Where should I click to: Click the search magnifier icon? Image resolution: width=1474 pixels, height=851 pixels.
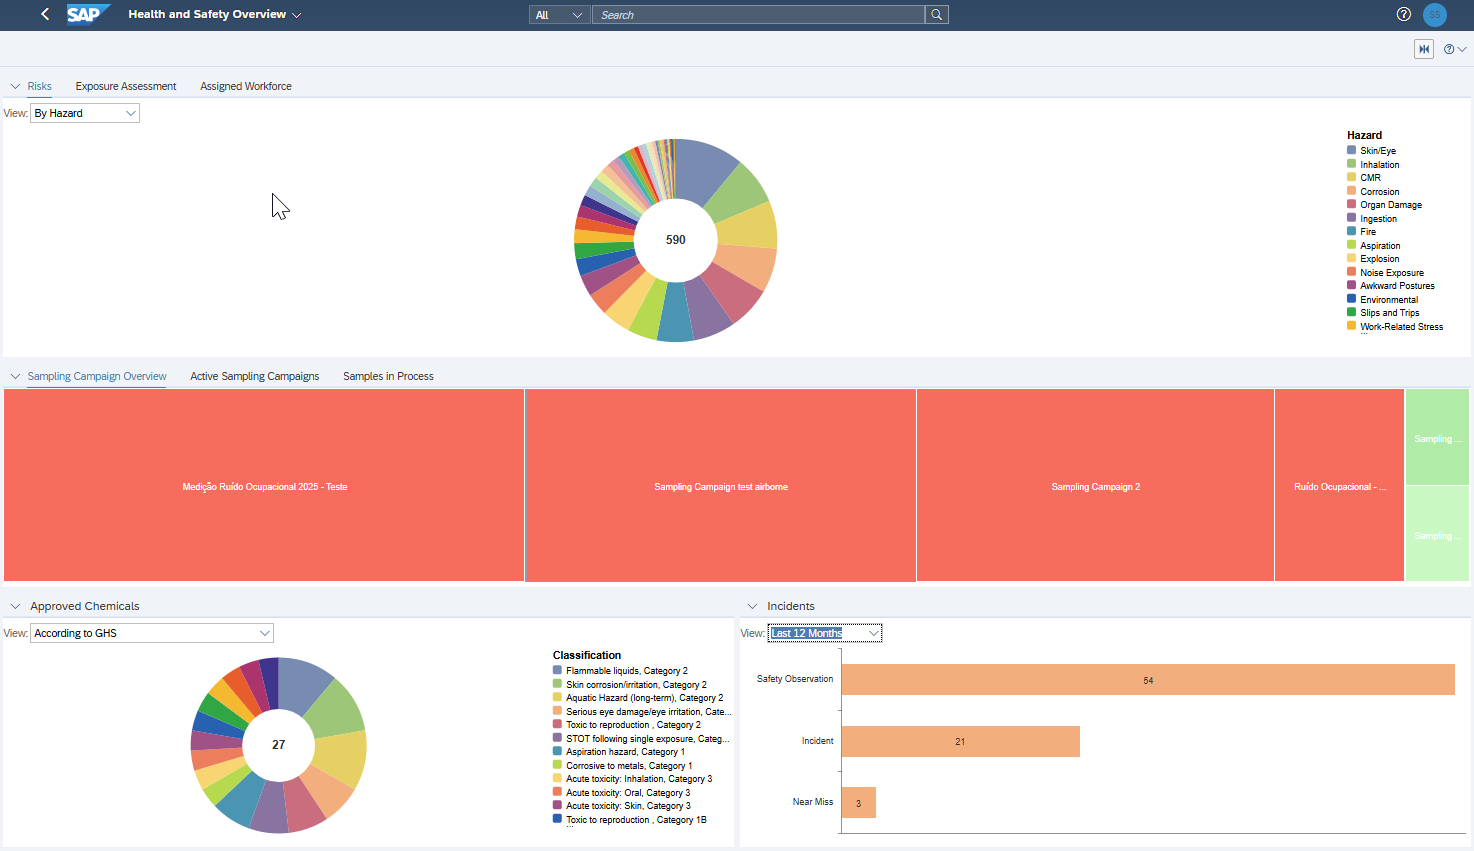936,15
